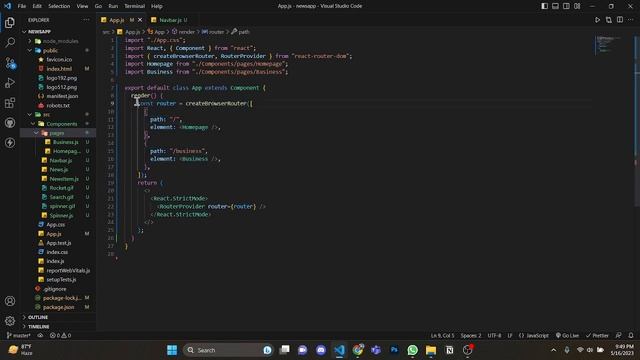Click the Open Changes icon in editor toolbar
Screen dimensions: 640x360
click(609, 20)
